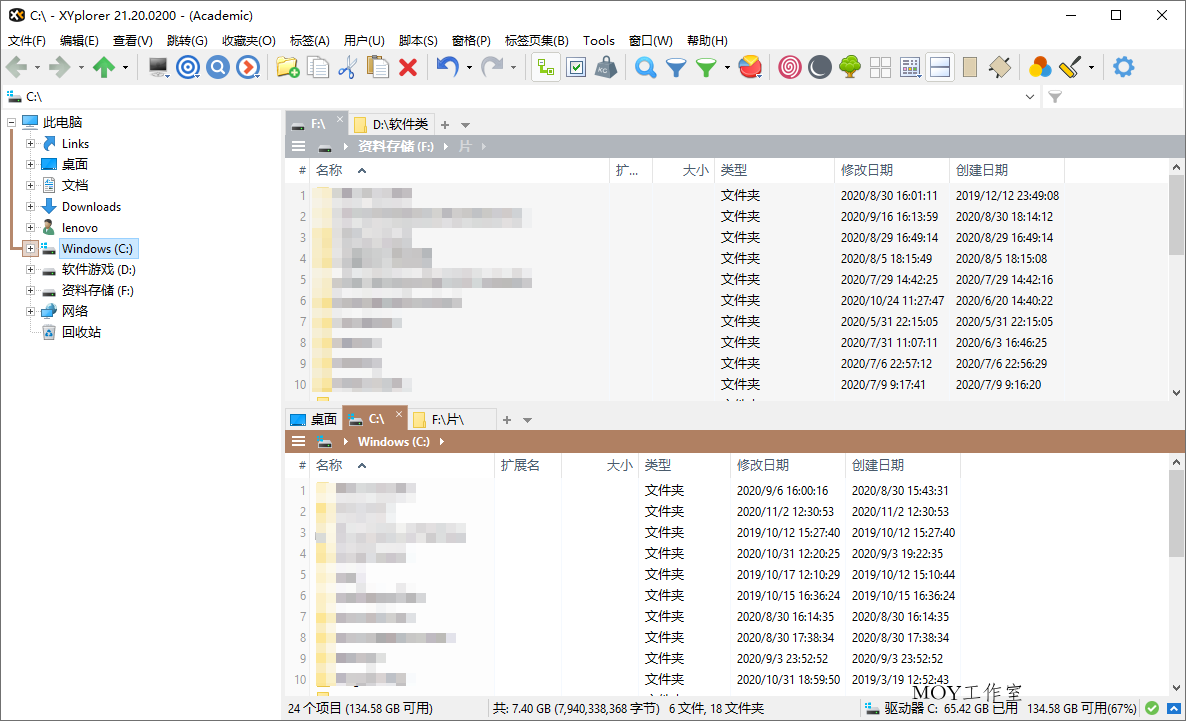Toggle dark mode with the moon icon
Viewport: 1186px width, 721px height.
[819, 67]
